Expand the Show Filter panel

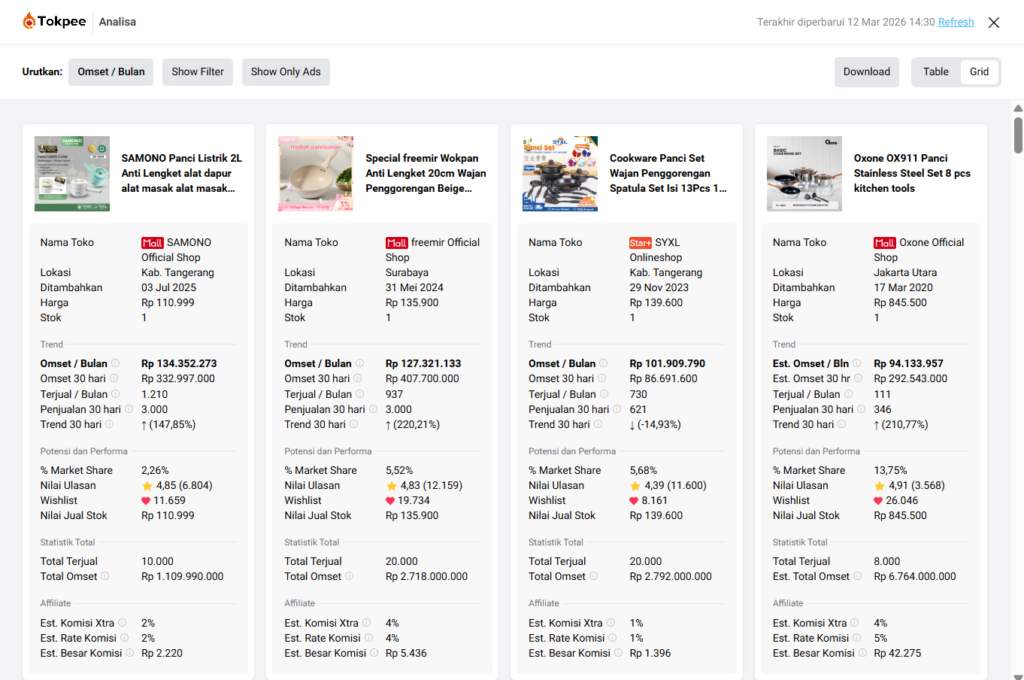pos(197,72)
